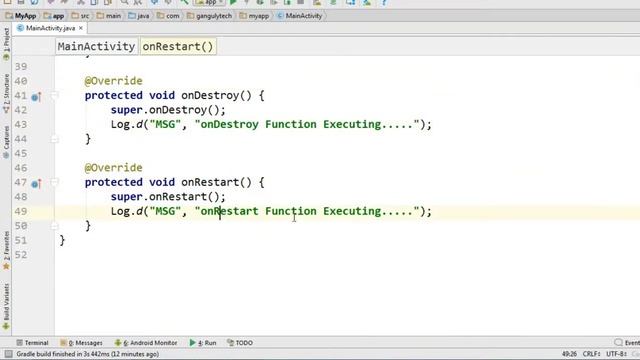Click the override gutter icon for onRestart

(36, 184)
